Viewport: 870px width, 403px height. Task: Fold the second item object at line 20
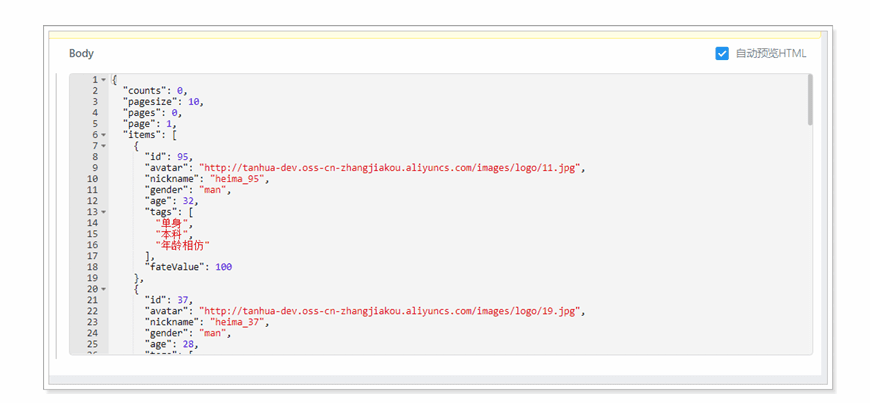coord(103,288)
